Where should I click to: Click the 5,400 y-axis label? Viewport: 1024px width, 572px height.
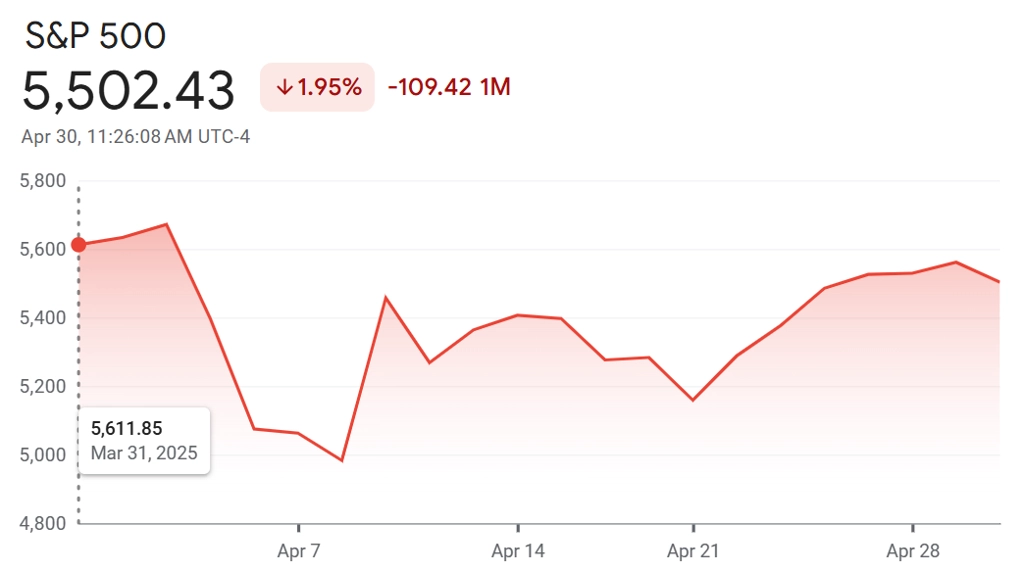coord(43,318)
